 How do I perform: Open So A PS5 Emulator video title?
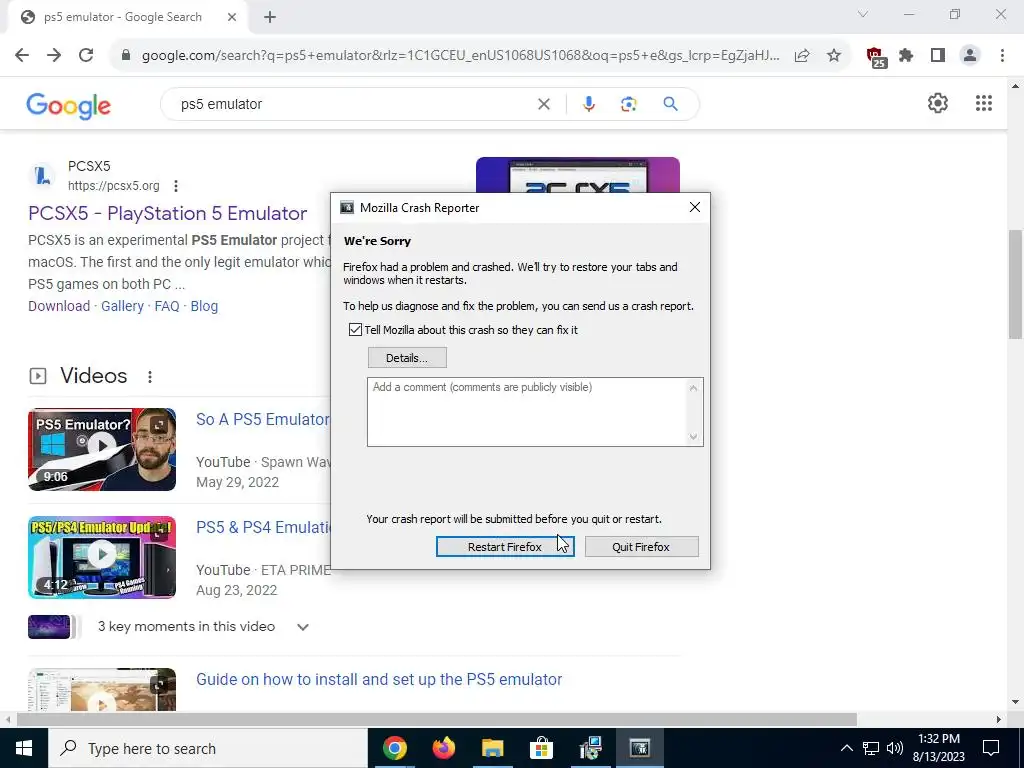(x=263, y=419)
